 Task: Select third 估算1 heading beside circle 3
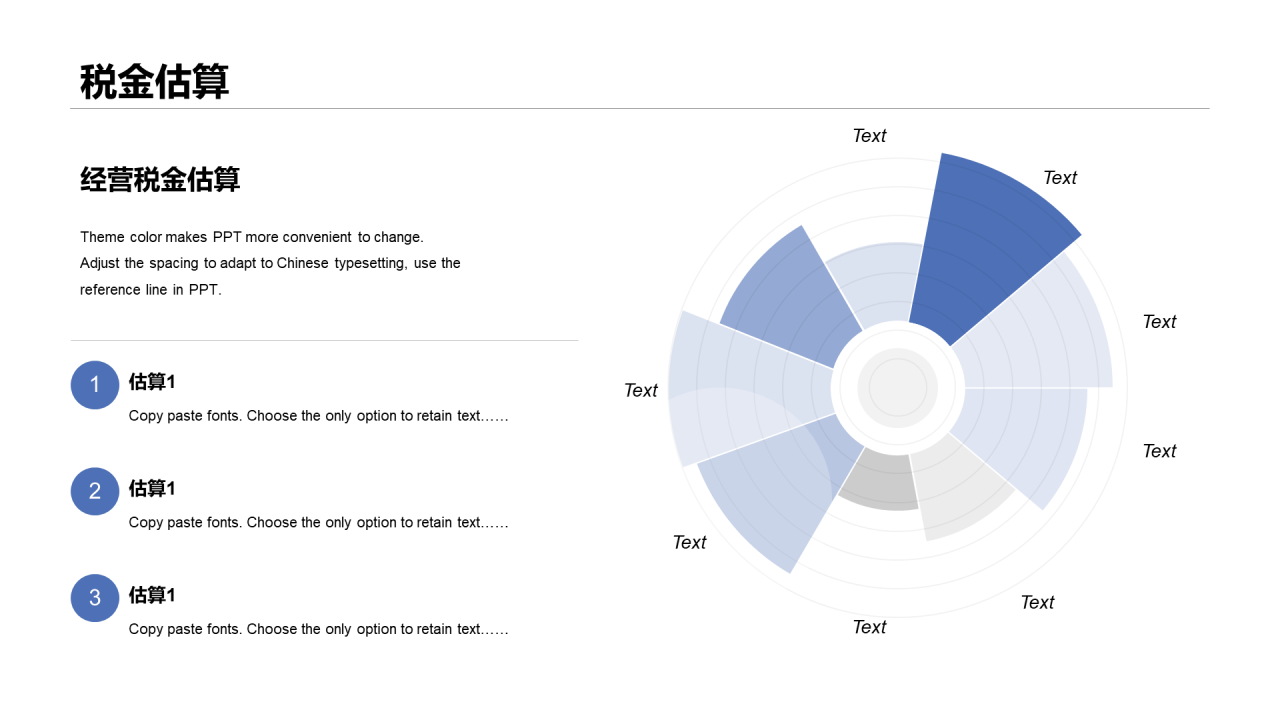coord(152,595)
